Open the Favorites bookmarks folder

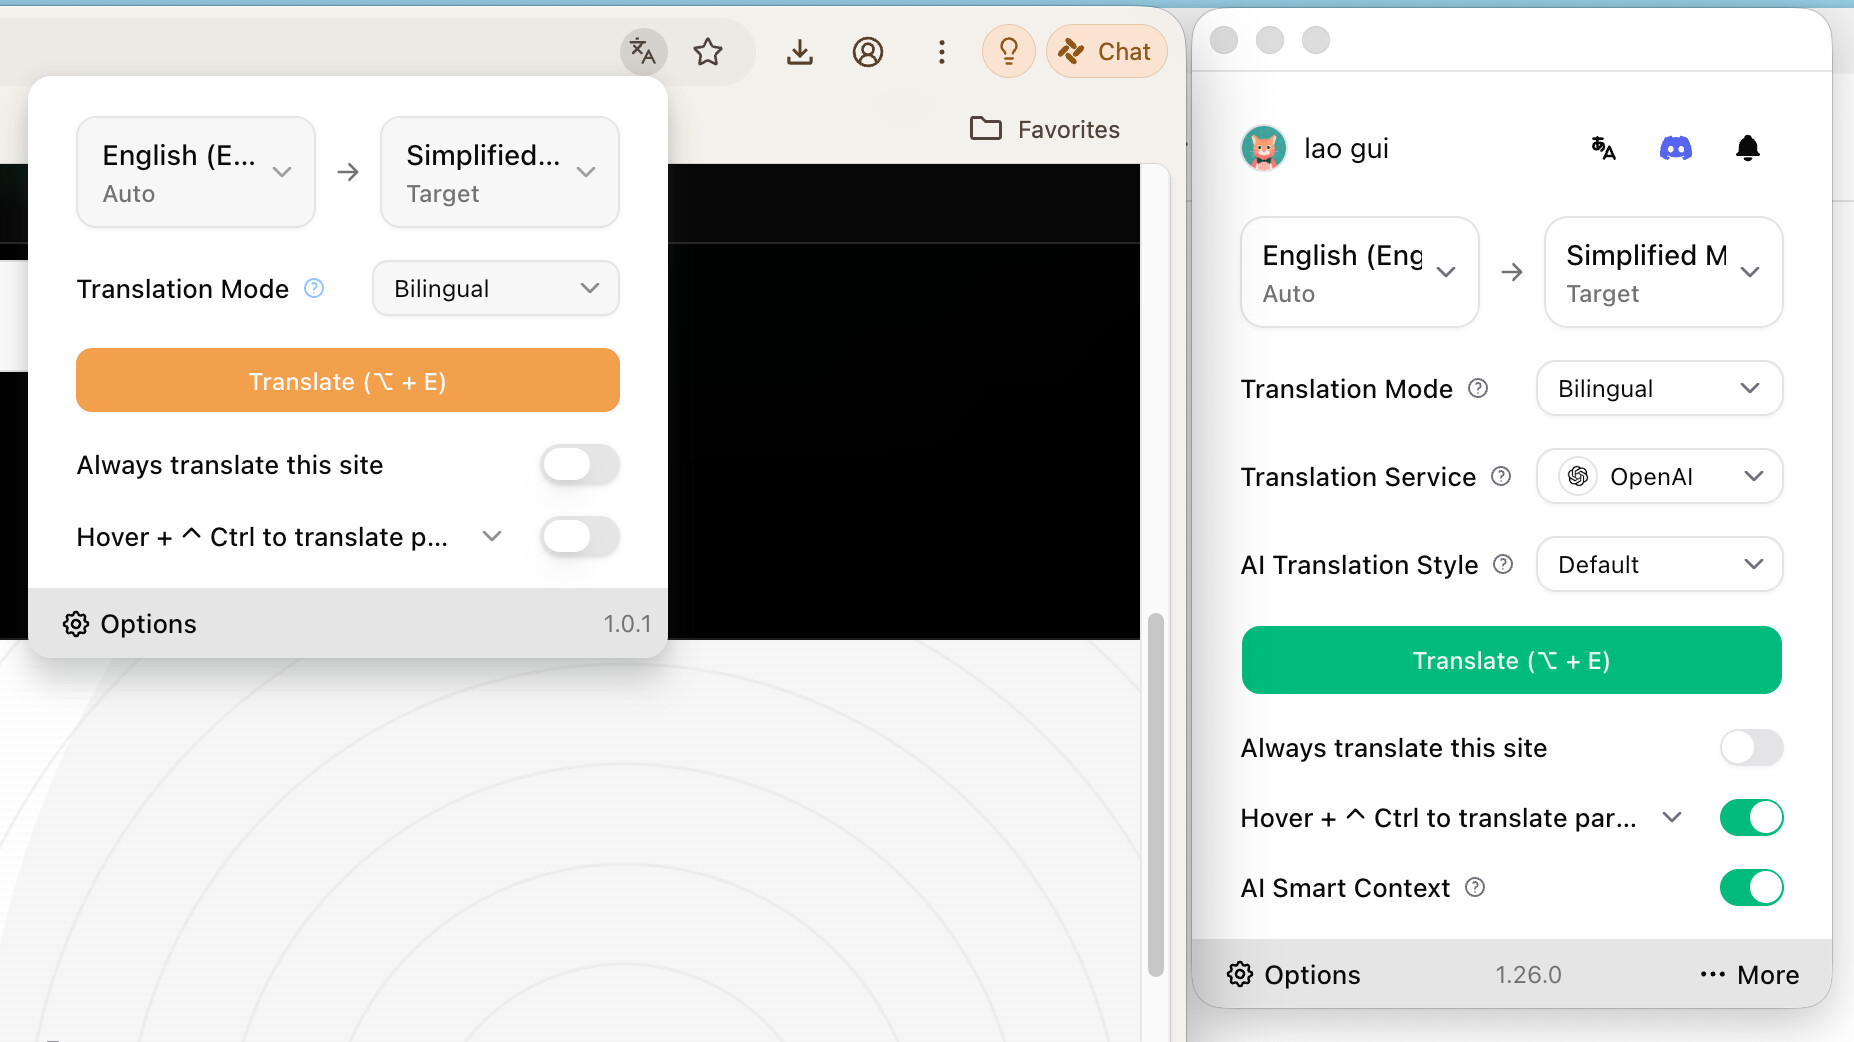1045,129
